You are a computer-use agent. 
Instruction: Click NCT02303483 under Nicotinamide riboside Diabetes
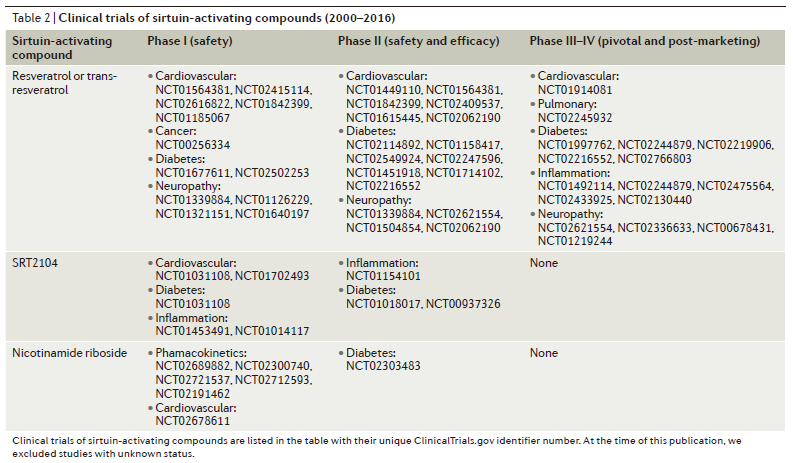tap(383, 366)
